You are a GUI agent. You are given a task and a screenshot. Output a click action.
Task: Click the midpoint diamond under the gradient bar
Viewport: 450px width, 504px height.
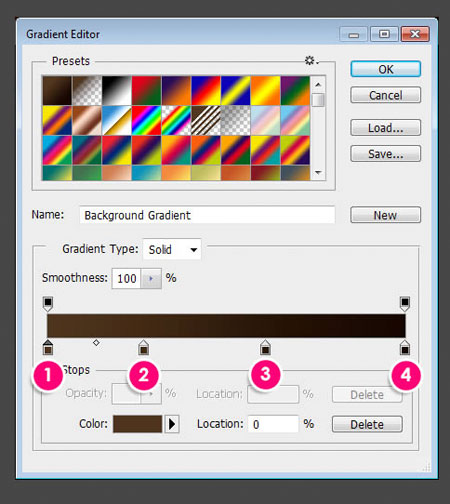coord(96,342)
